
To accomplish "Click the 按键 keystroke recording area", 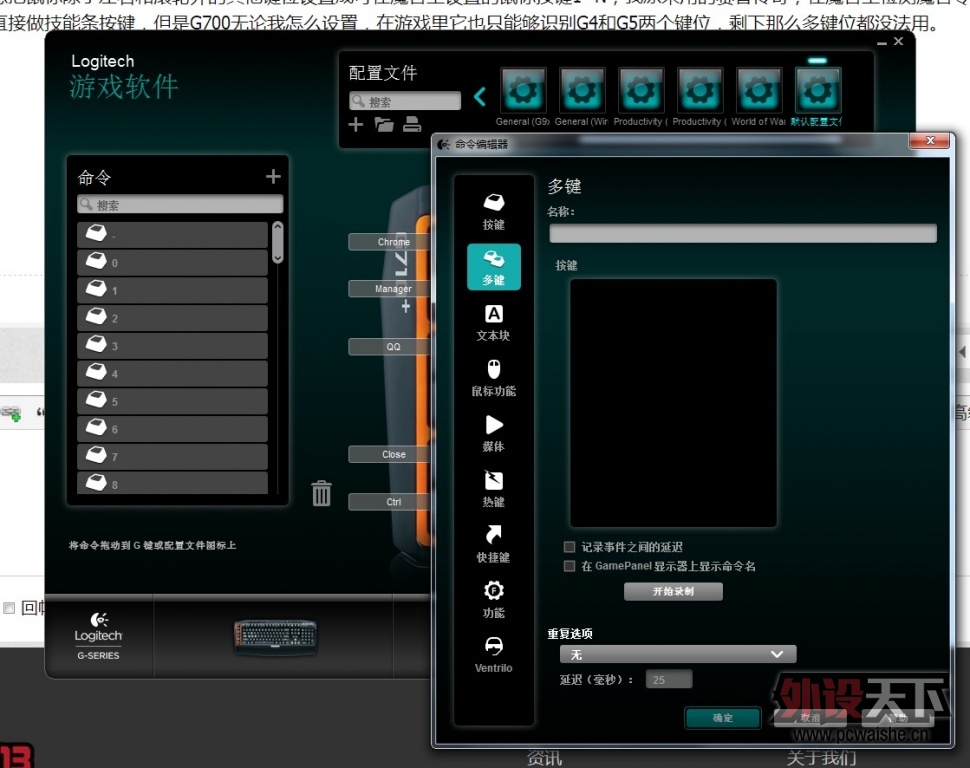I will coord(673,403).
